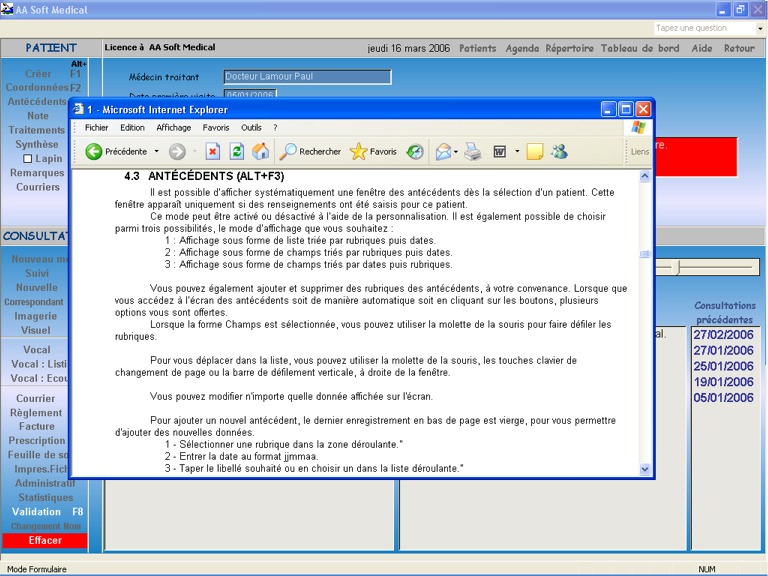Click the yellow discussion note icon

click(534, 151)
